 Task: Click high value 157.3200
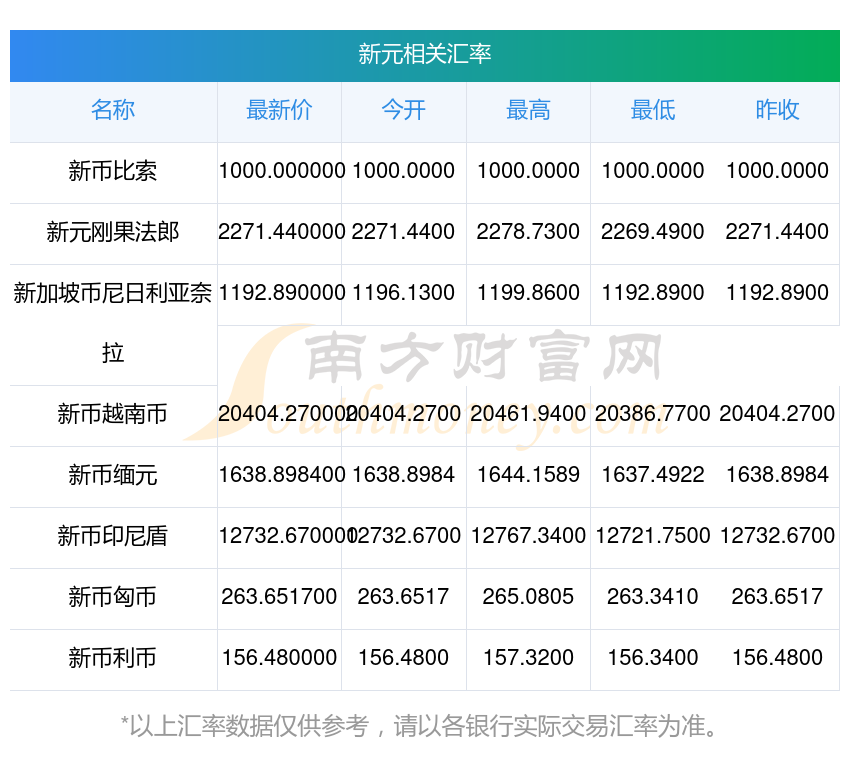(529, 658)
